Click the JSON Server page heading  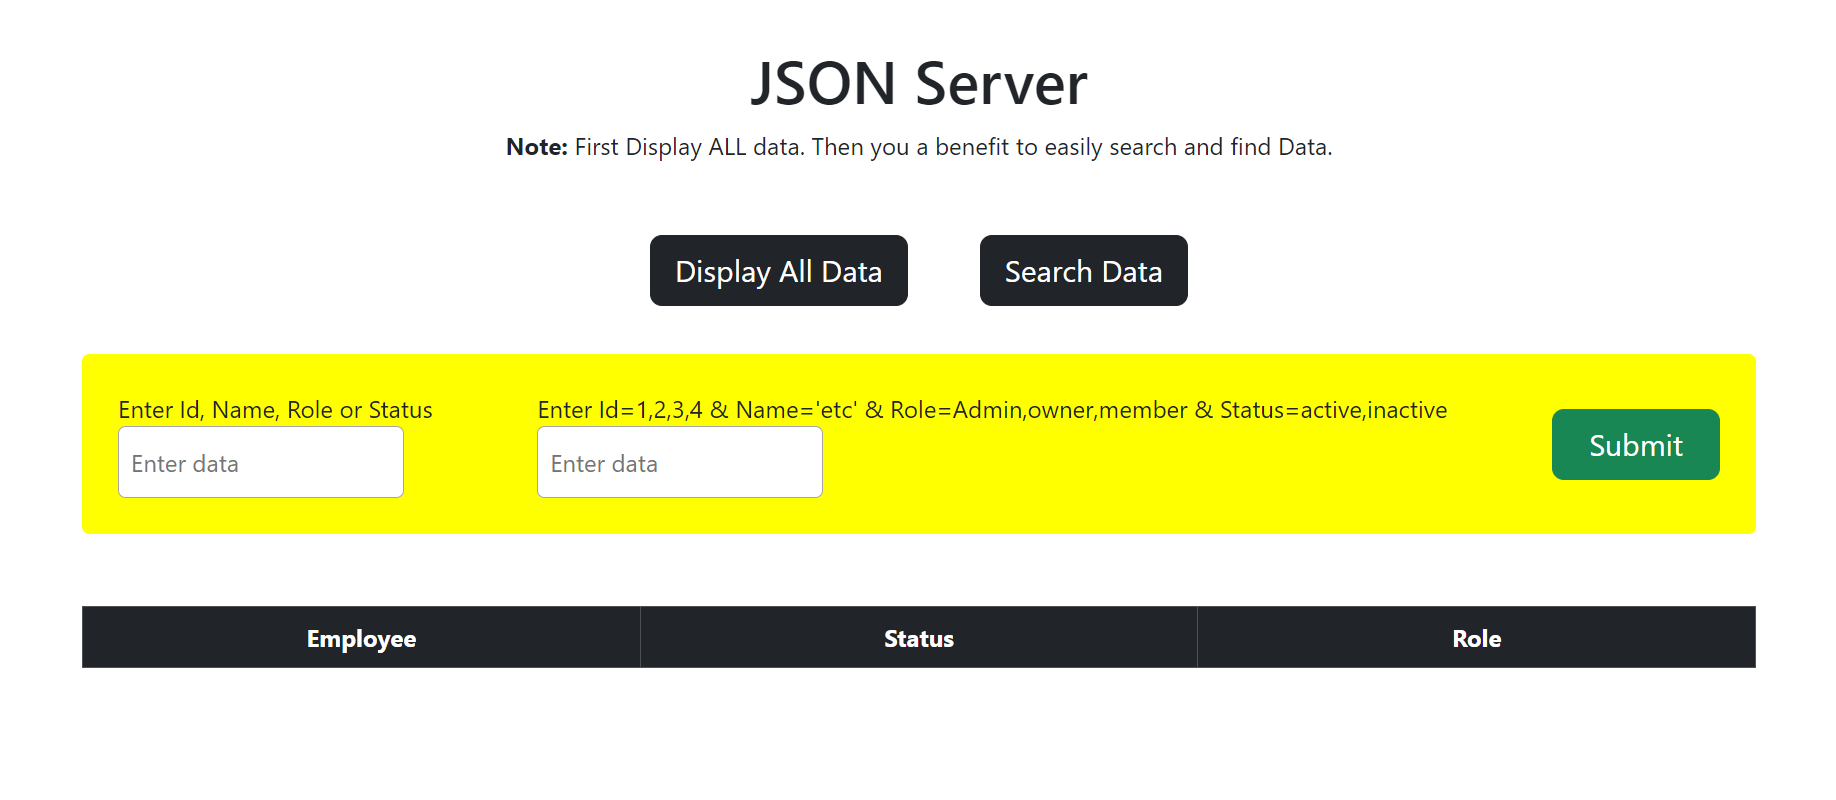(x=919, y=83)
